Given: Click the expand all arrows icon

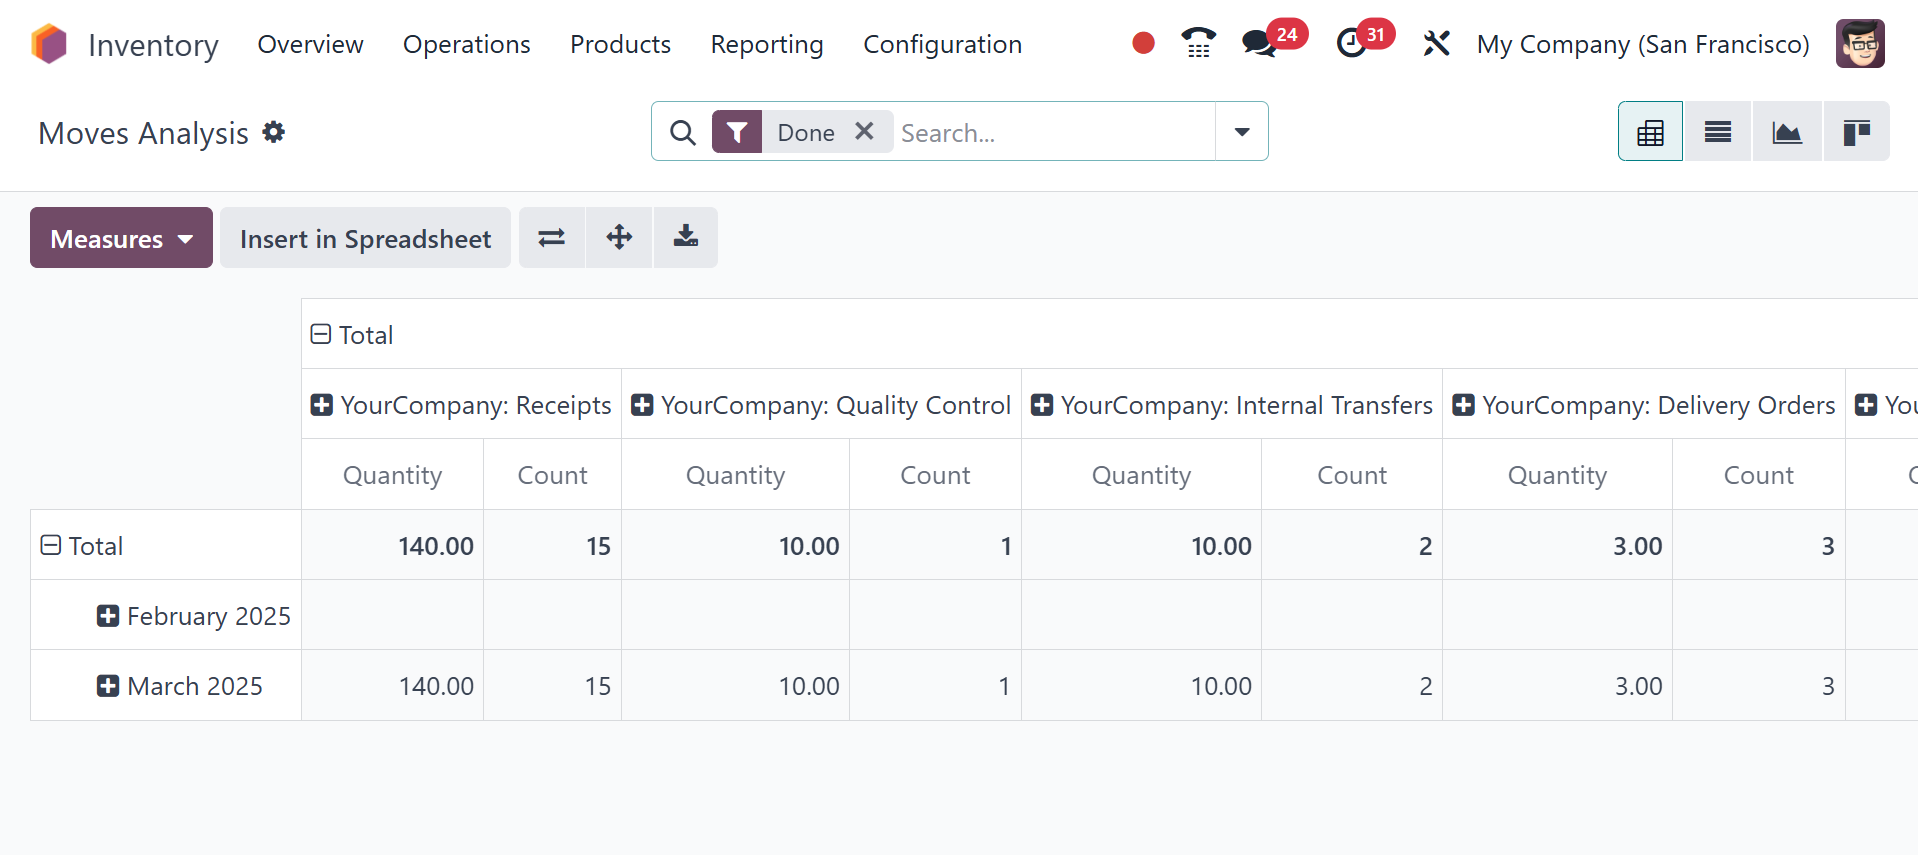Looking at the screenshot, I should [x=619, y=238].
